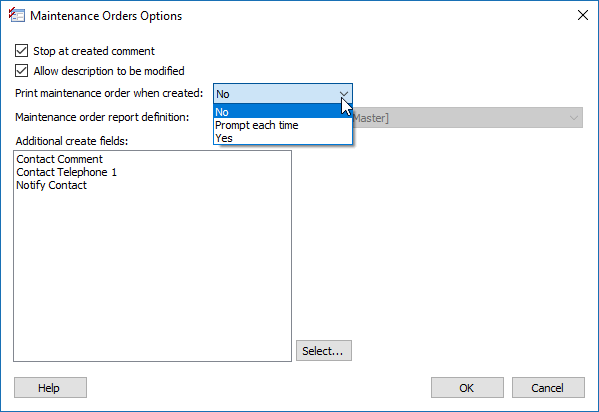Cancel the options dialog
This screenshot has height=412, width=599.
click(548, 388)
